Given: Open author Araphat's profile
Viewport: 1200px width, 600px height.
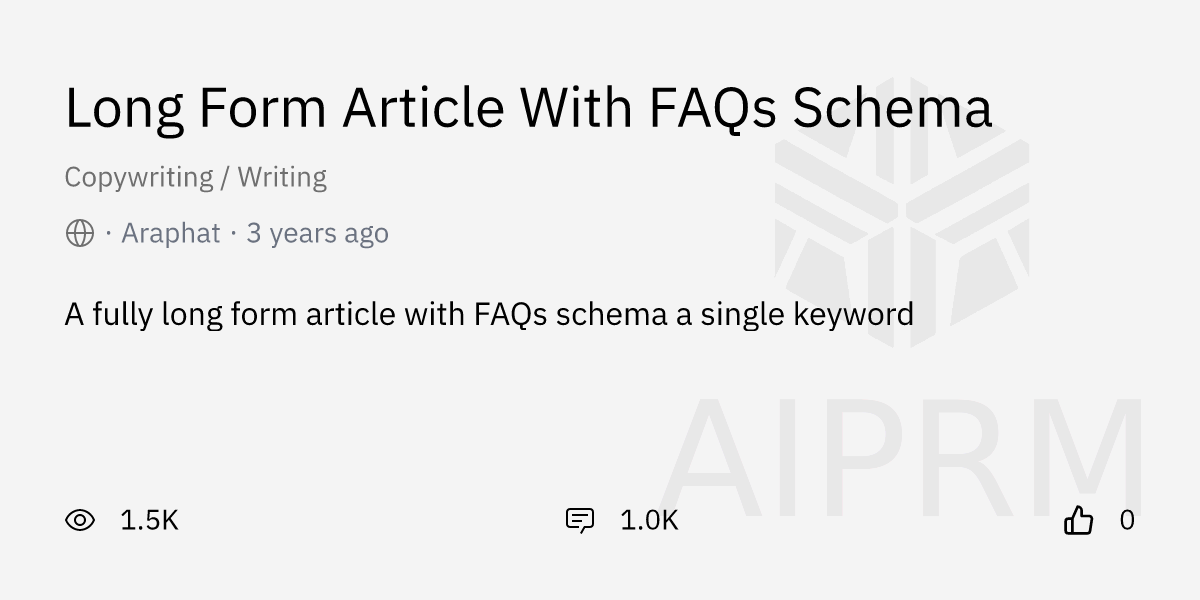Looking at the screenshot, I should pos(171,234).
